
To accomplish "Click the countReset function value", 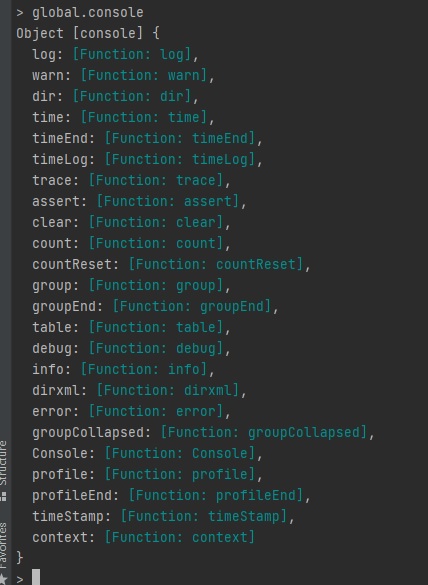I will [216, 265].
